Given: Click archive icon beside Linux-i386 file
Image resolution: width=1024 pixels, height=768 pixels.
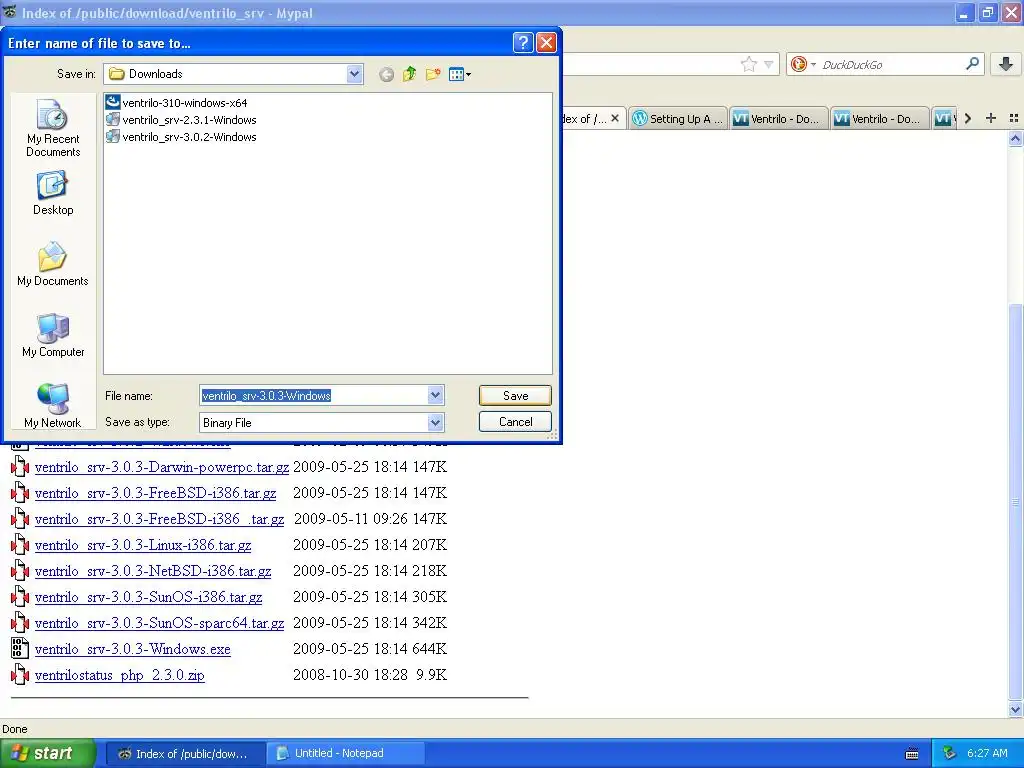Looking at the screenshot, I should tap(20, 545).
